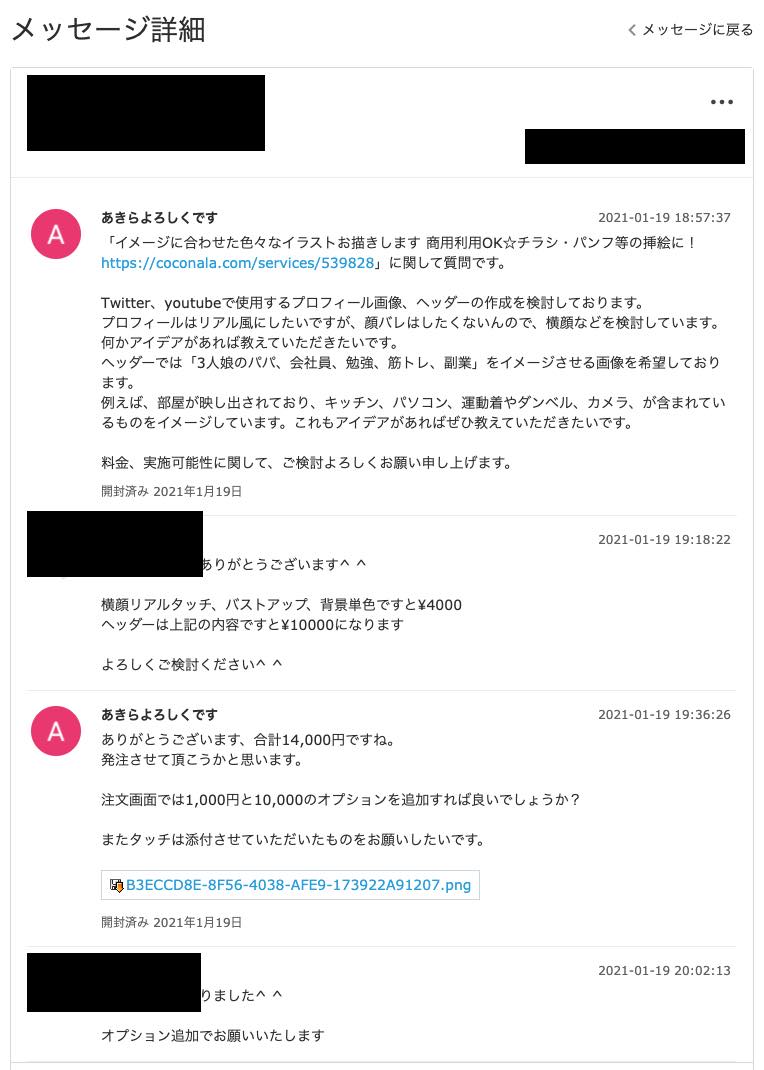Open the B3ECCD8E PNG attachment
The height and width of the screenshot is (1070, 764).
[x=298, y=886]
